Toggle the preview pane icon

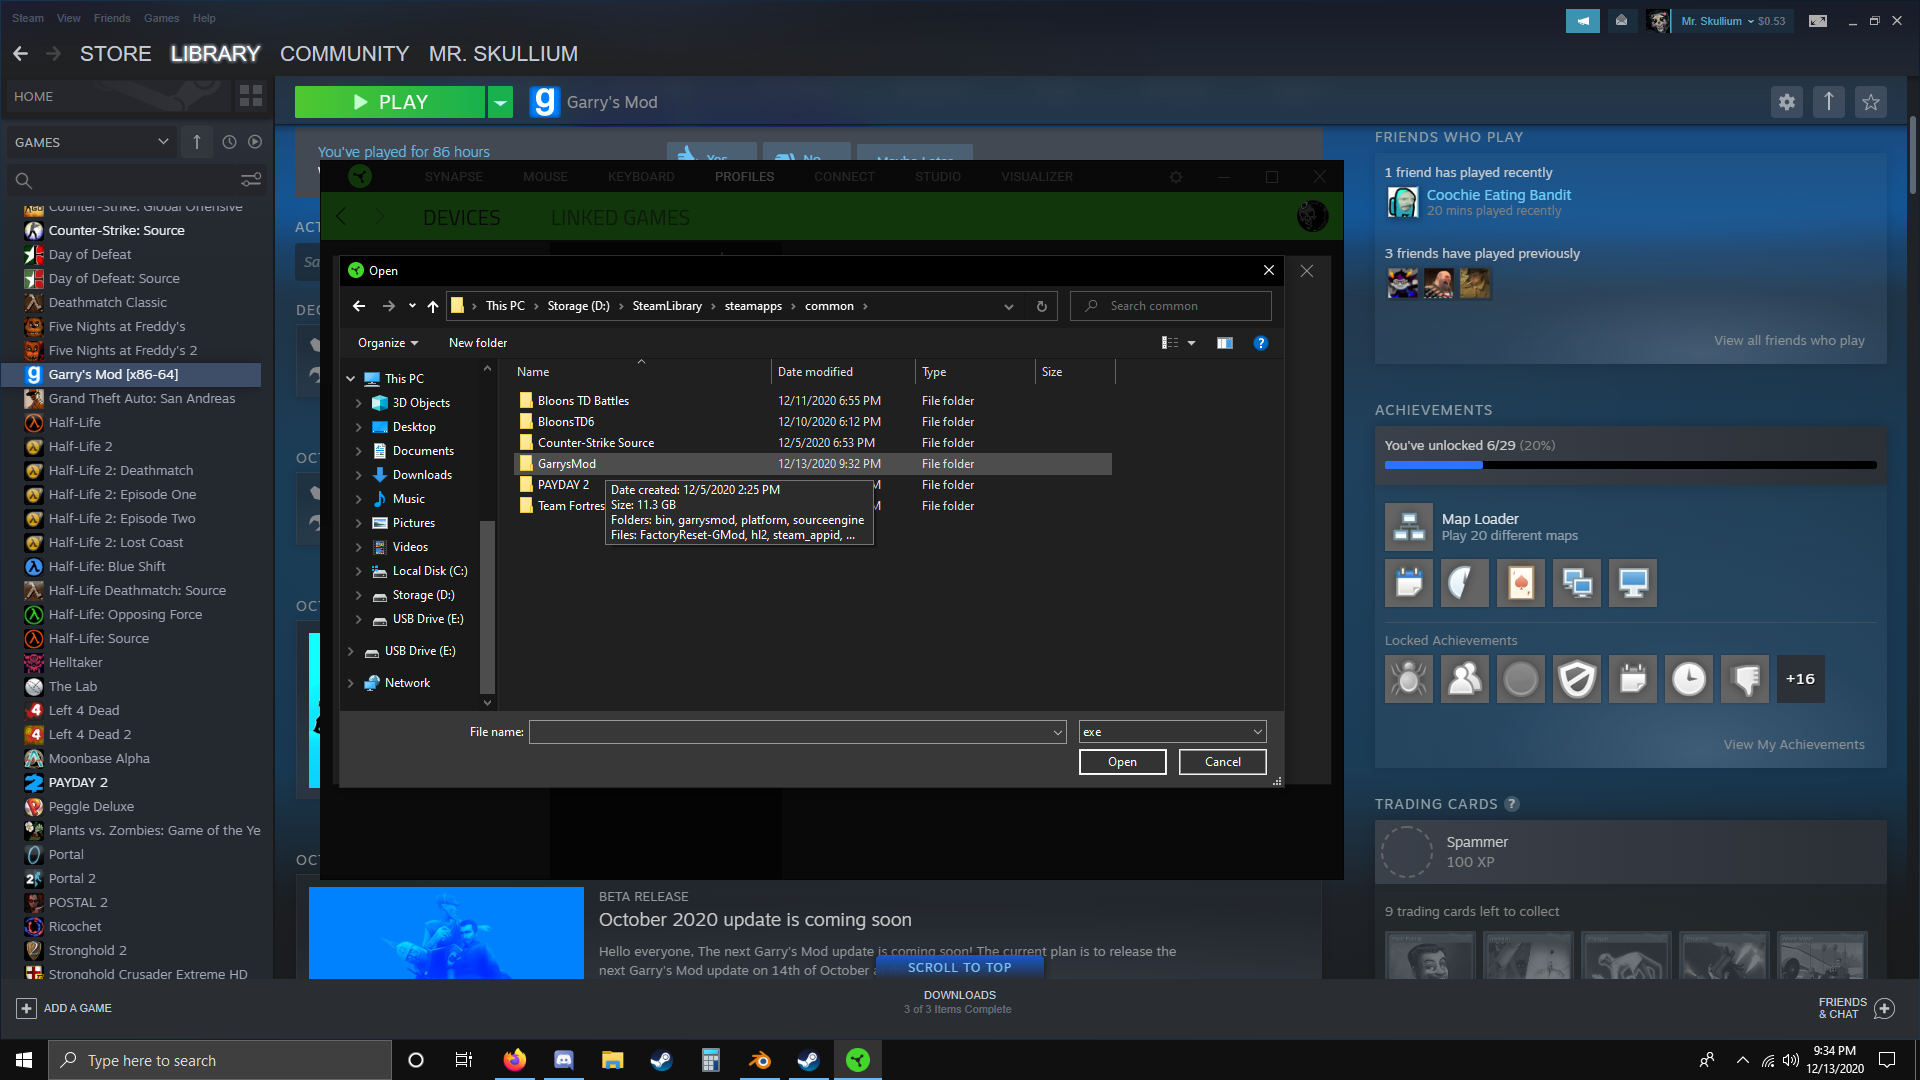coord(1224,343)
